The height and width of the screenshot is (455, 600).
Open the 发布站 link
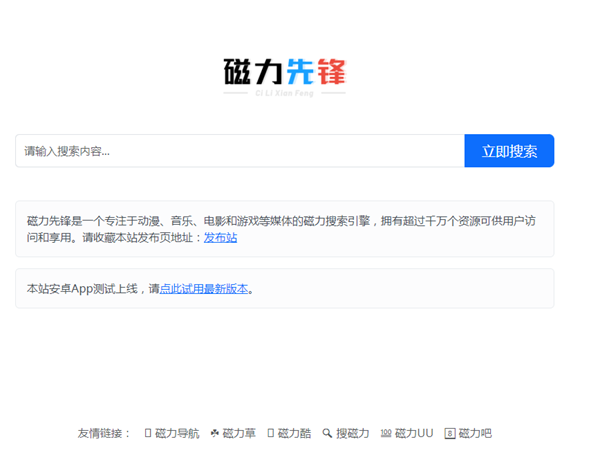tap(220, 238)
